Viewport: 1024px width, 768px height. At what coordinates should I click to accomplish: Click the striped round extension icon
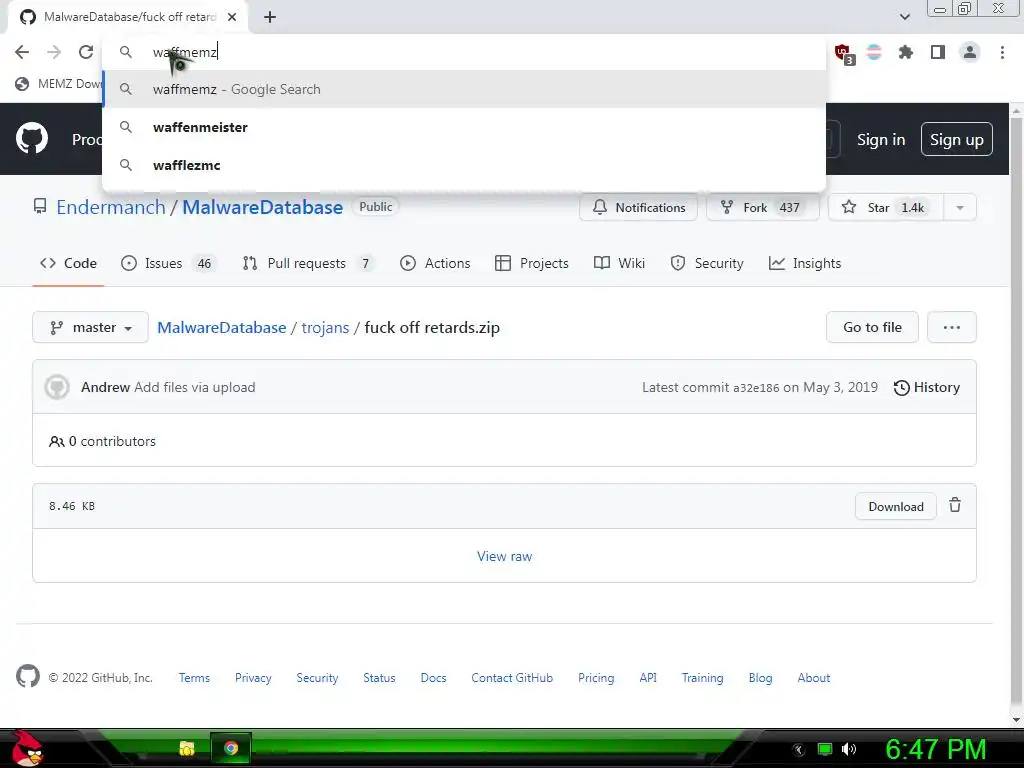tap(874, 52)
